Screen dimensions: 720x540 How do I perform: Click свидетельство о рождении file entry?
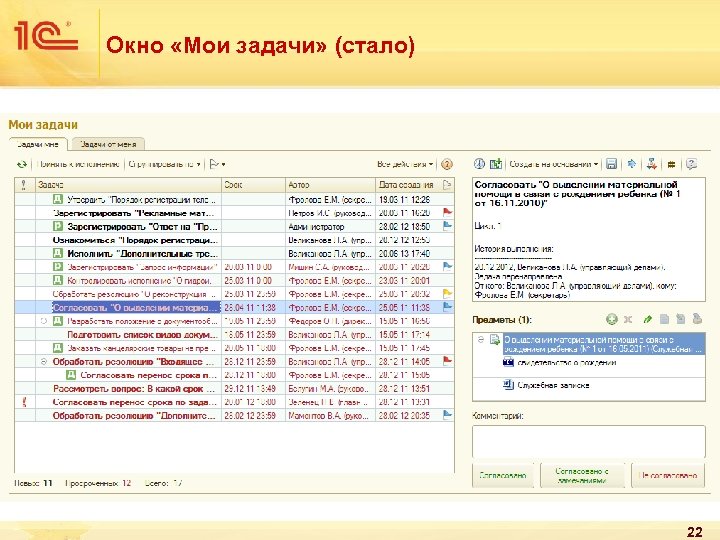click(567, 363)
